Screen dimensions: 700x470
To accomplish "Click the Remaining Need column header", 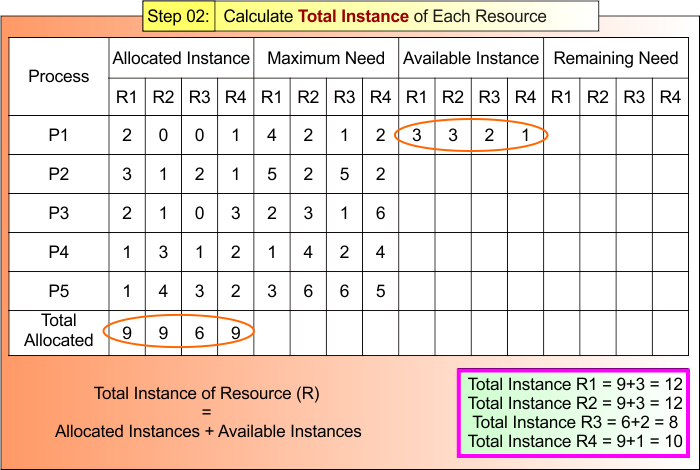I will (x=615, y=59).
